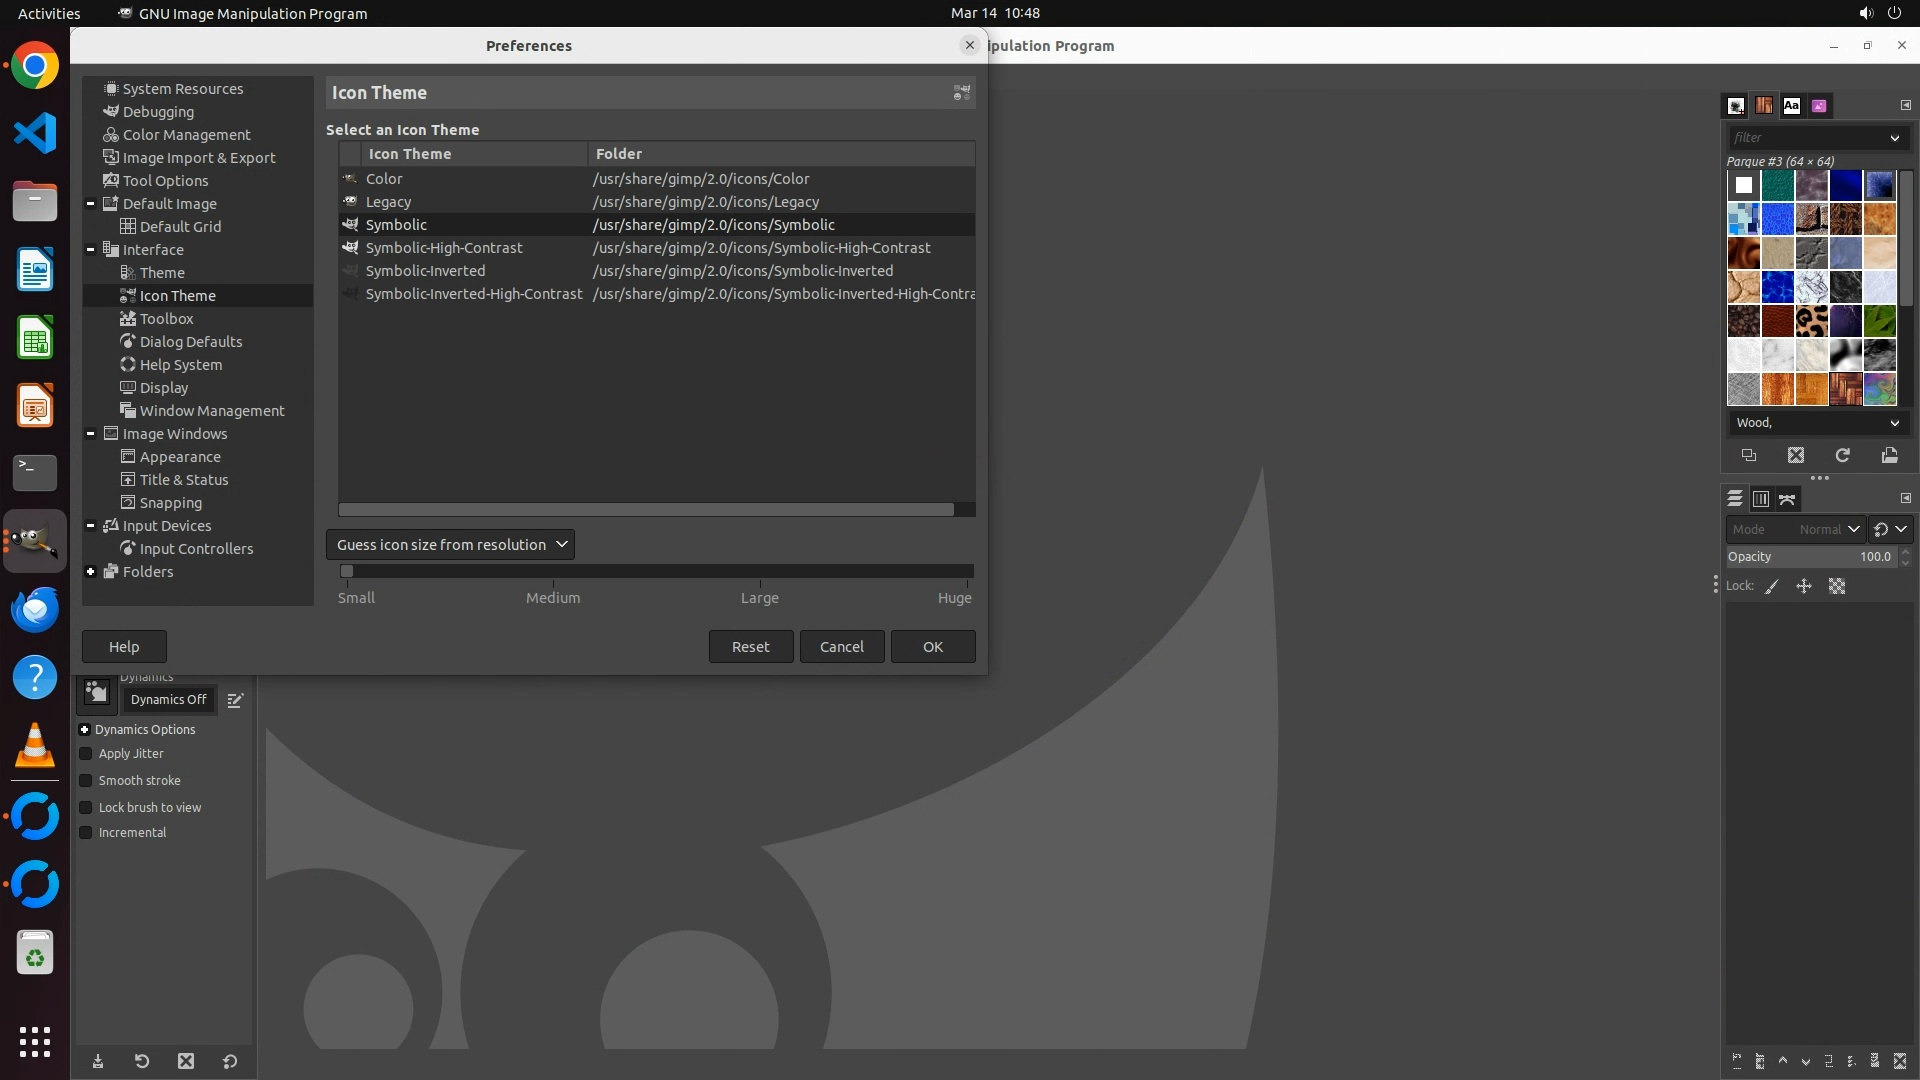Click restore tool preset icon at bottom
This screenshot has width=1920, height=1080.
(141, 1061)
